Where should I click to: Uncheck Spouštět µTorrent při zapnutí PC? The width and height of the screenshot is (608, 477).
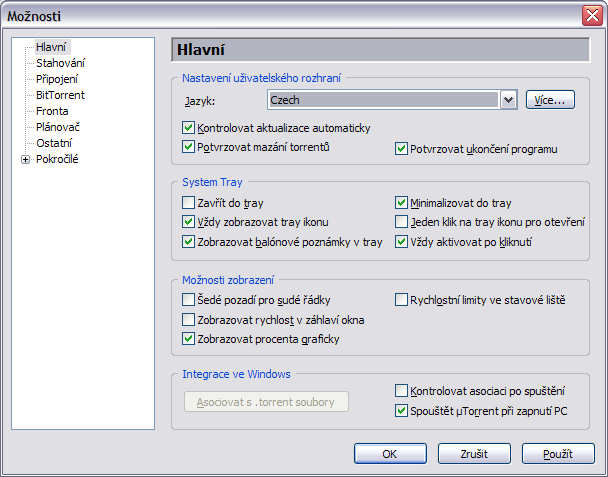point(402,410)
